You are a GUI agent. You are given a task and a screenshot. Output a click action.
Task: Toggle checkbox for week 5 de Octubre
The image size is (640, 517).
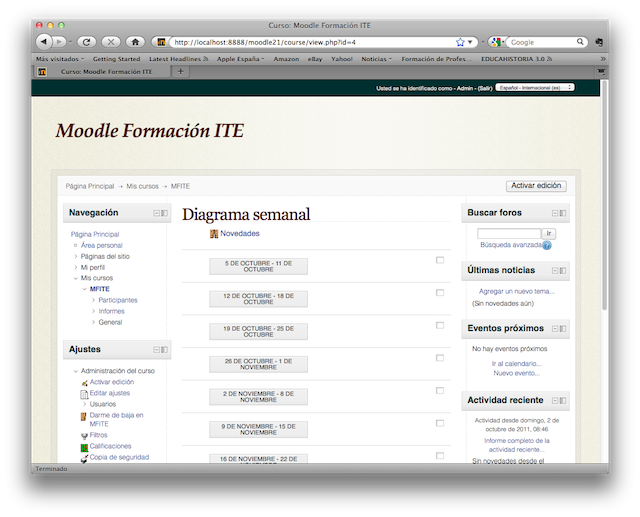pos(440,260)
